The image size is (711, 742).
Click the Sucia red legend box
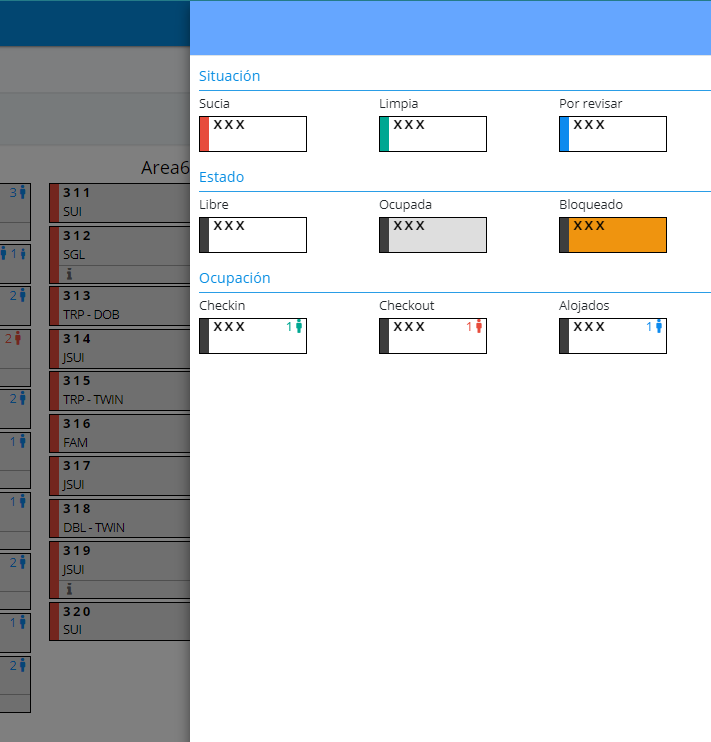(x=253, y=134)
